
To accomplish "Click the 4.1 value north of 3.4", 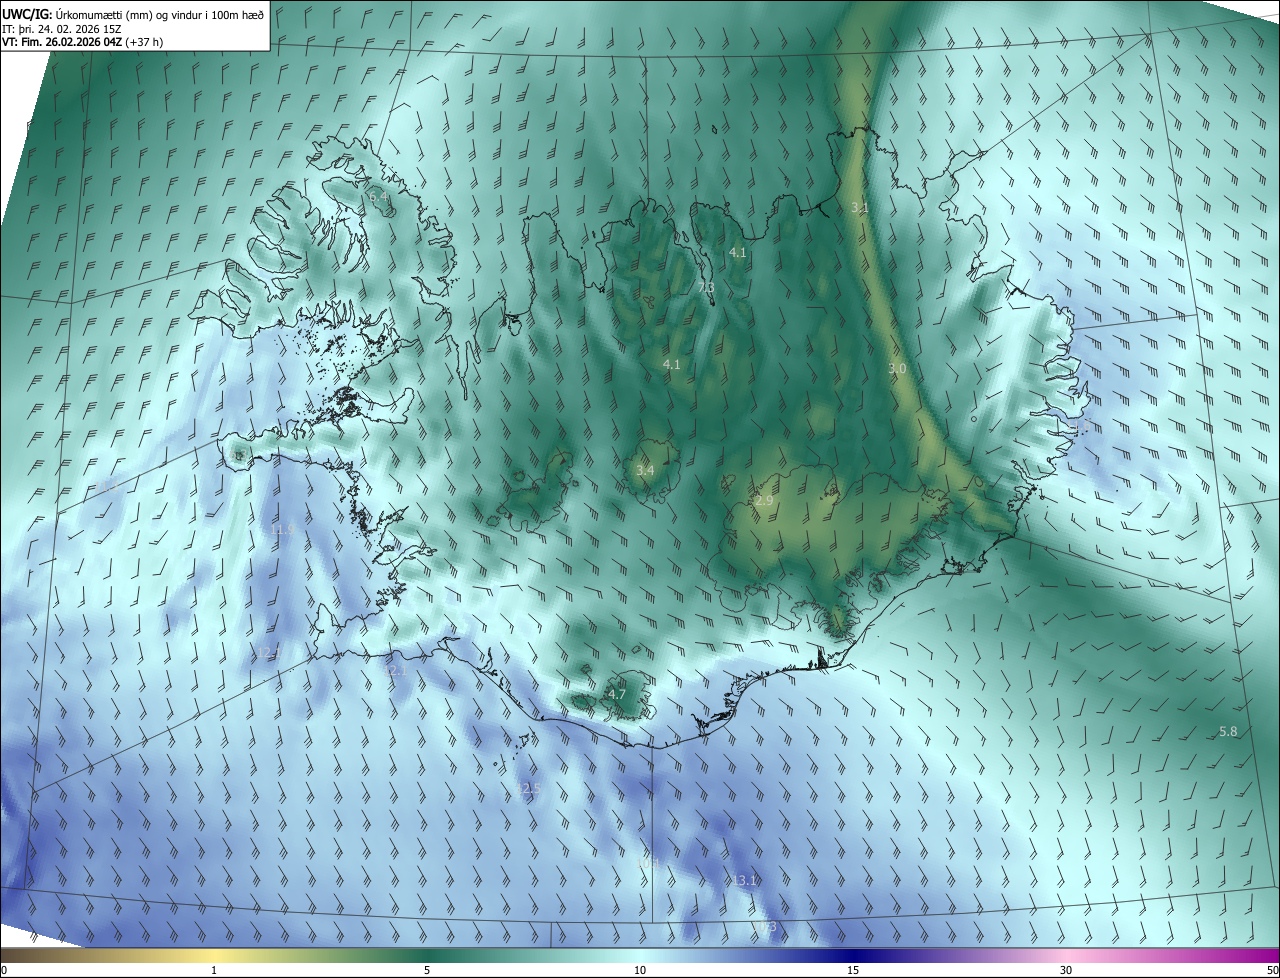I will (671, 364).
